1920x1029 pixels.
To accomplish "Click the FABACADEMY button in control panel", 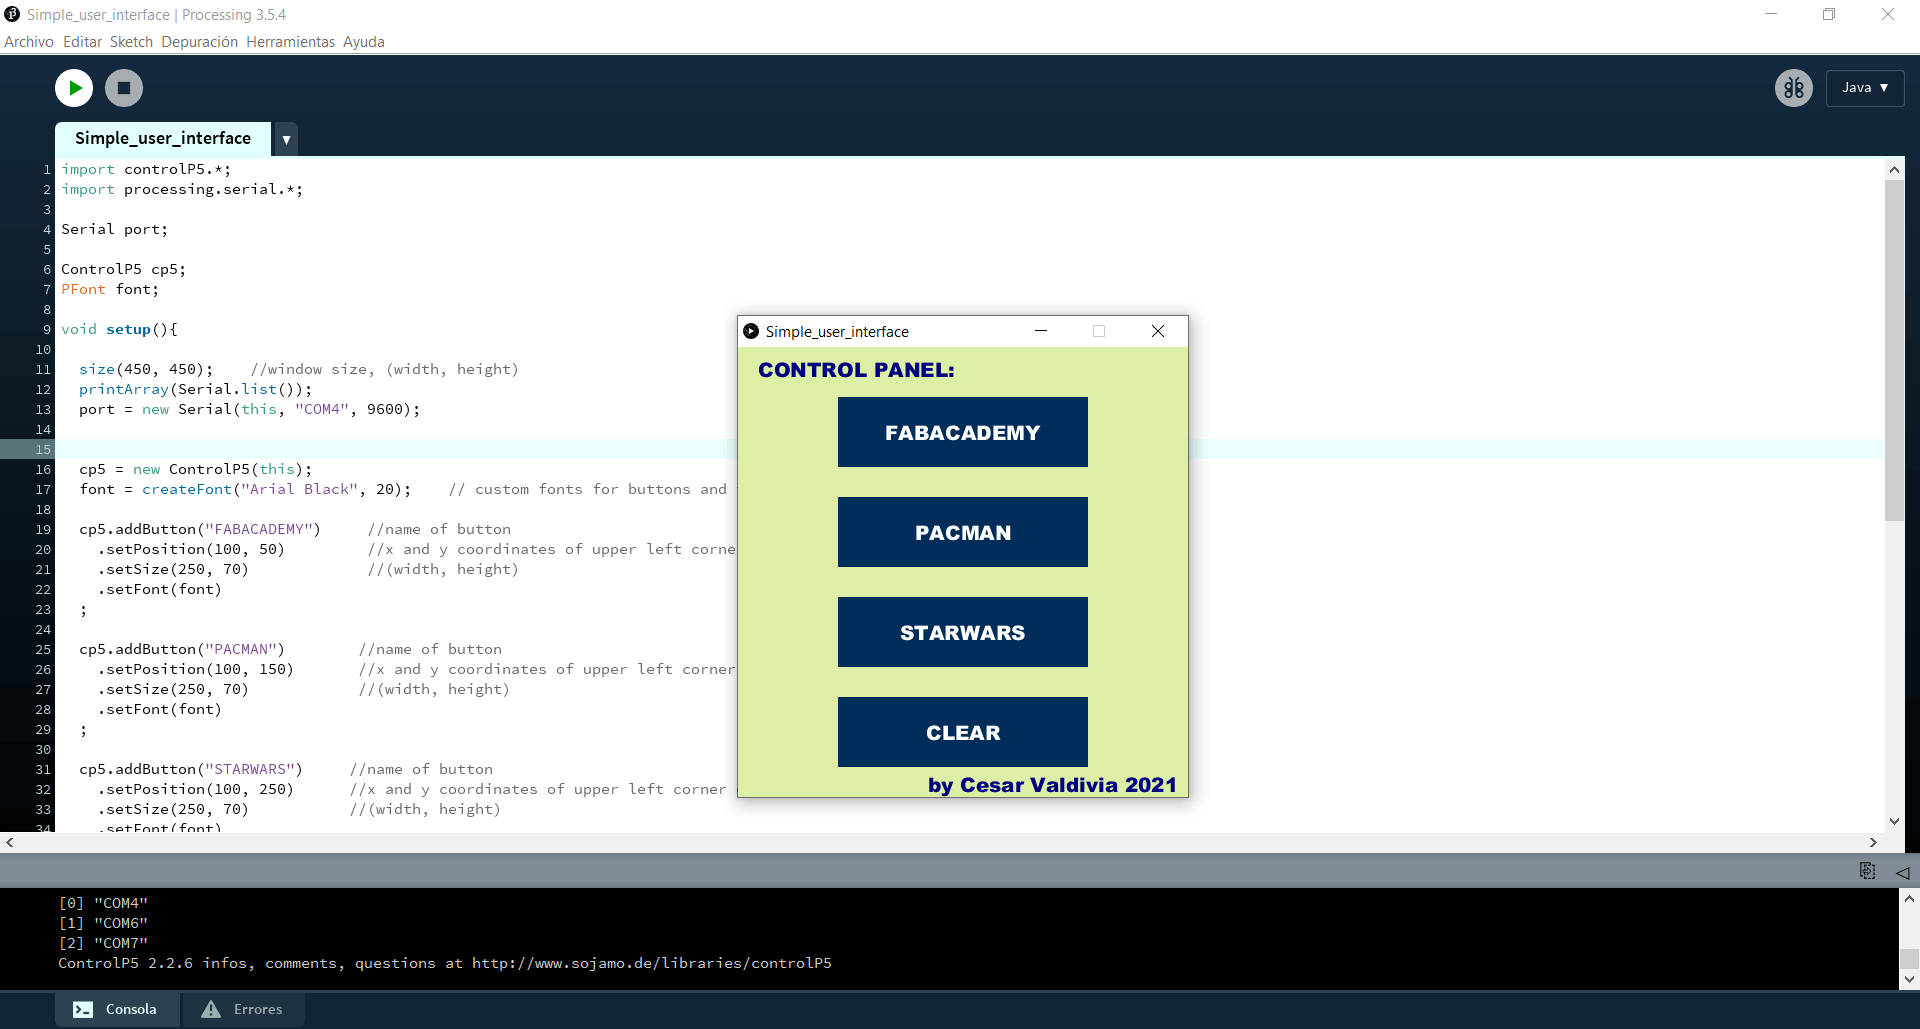I will tap(963, 432).
